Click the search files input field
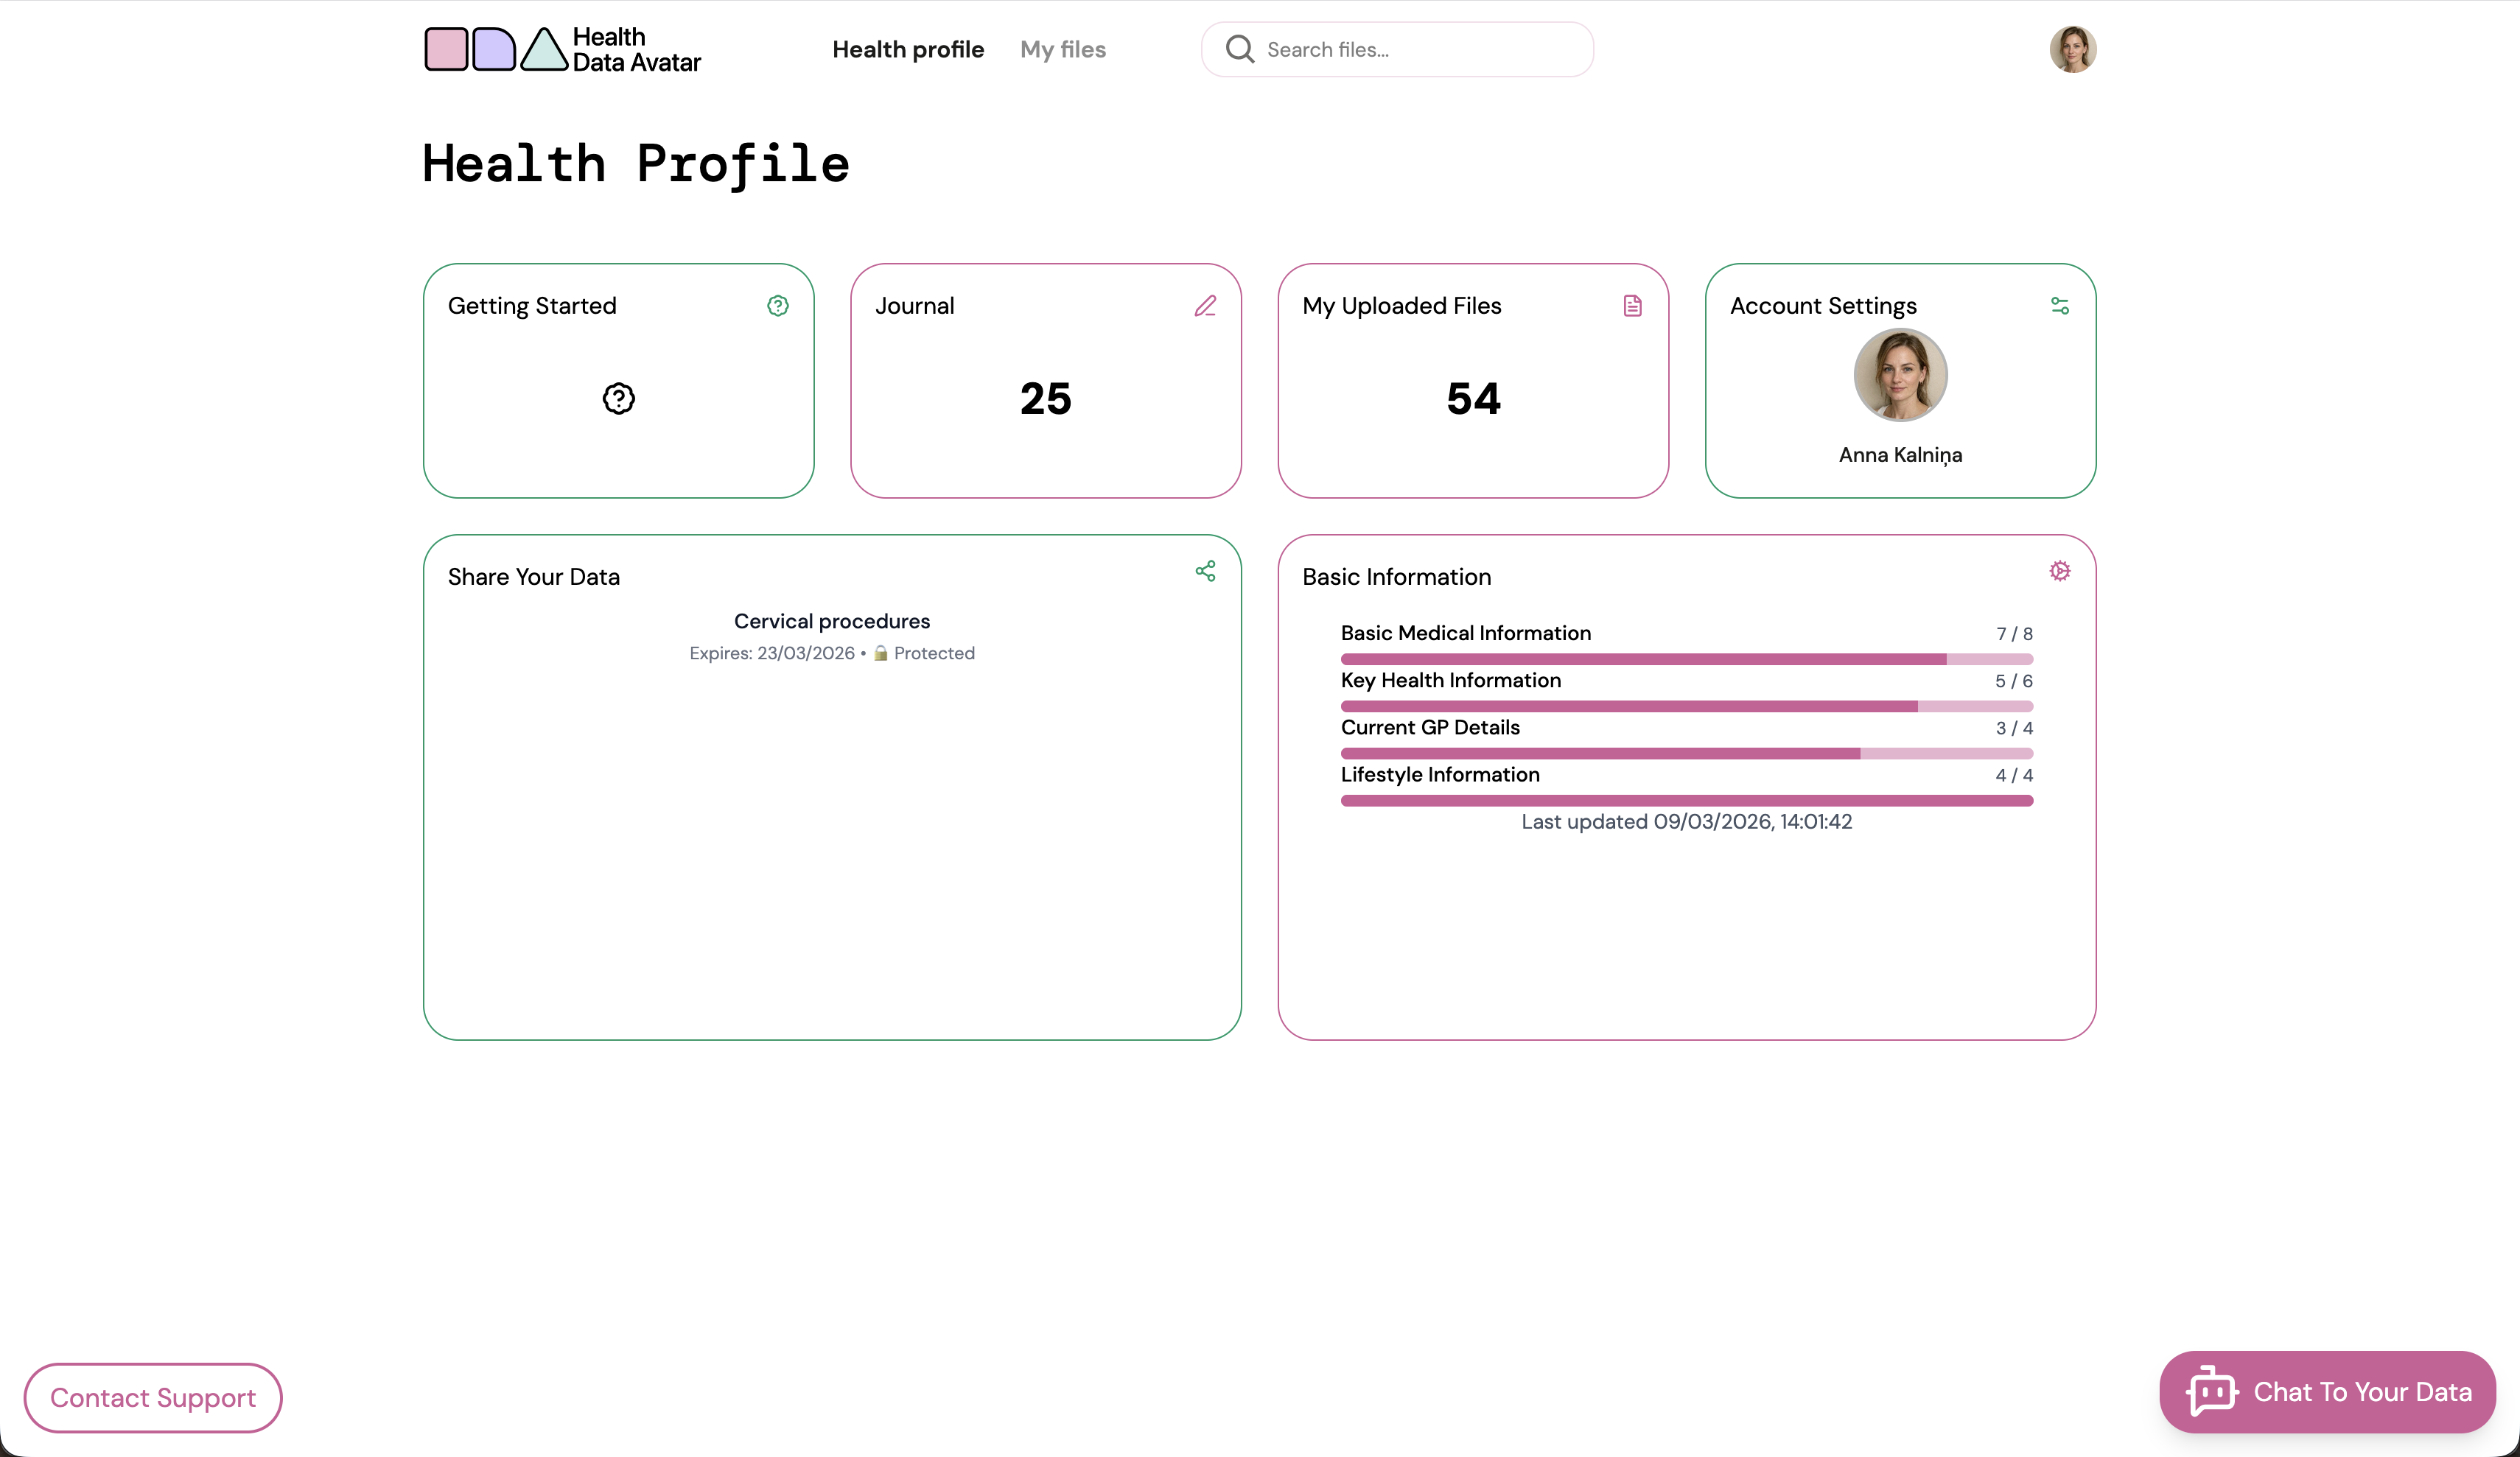 click(1400, 49)
